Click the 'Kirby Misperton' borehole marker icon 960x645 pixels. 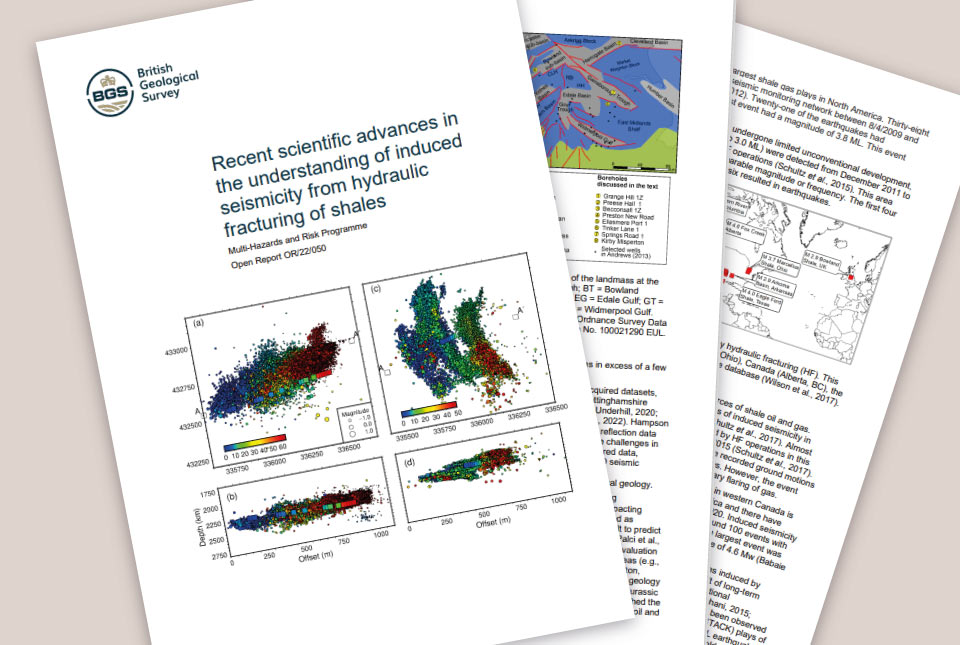[x=597, y=242]
